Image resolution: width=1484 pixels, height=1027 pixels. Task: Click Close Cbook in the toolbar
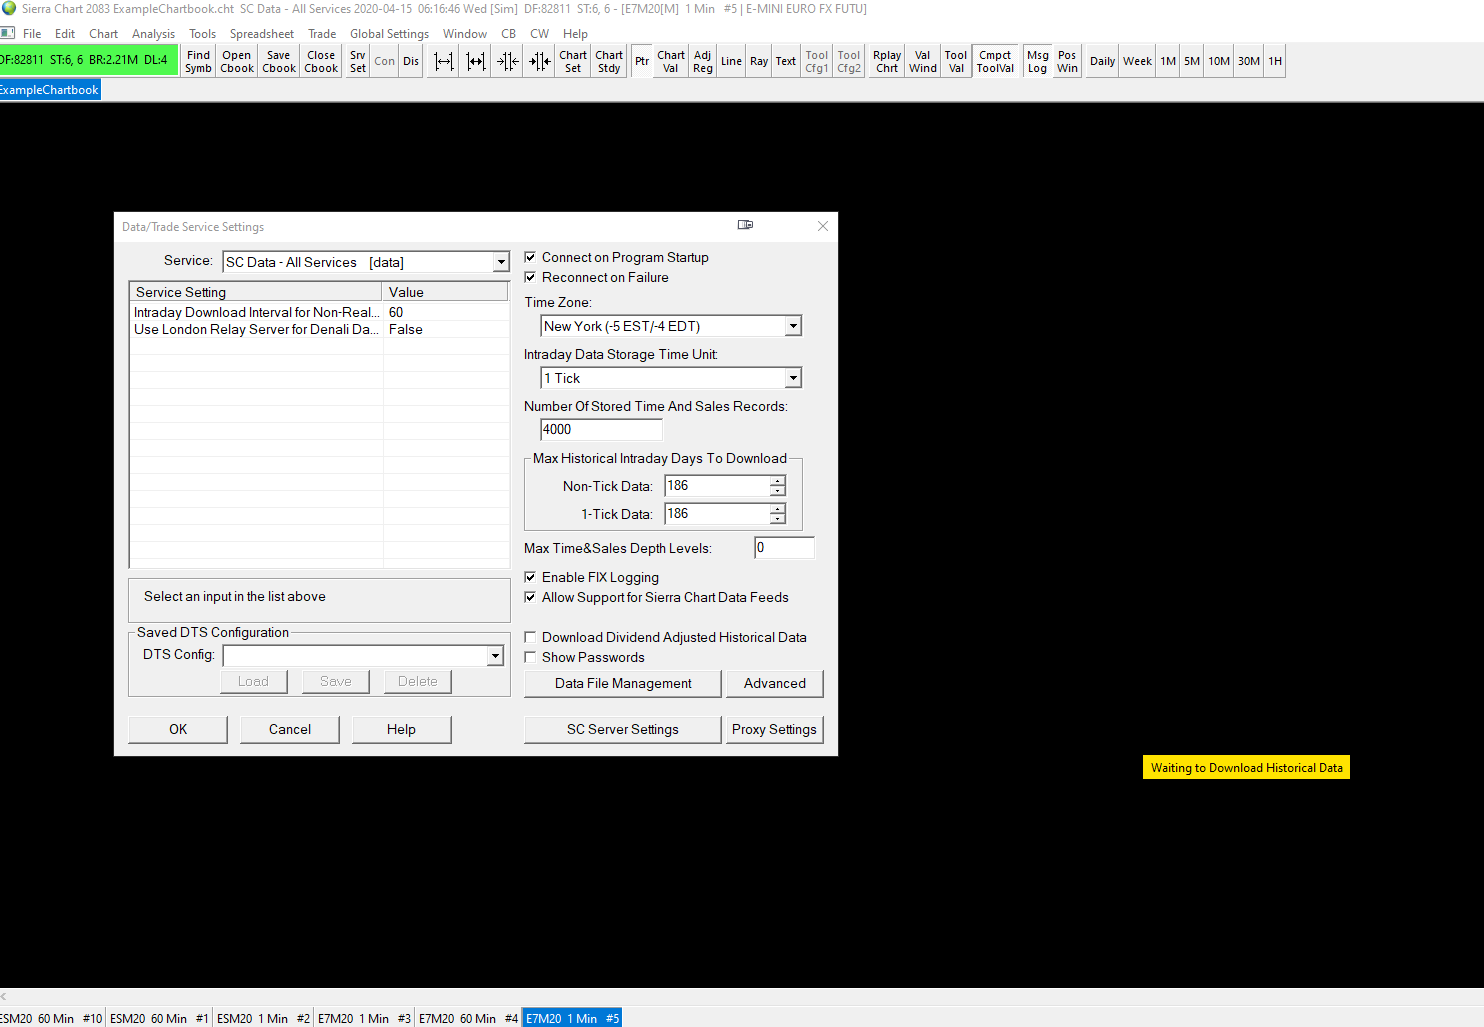pyautogui.click(x=321, y=62)
